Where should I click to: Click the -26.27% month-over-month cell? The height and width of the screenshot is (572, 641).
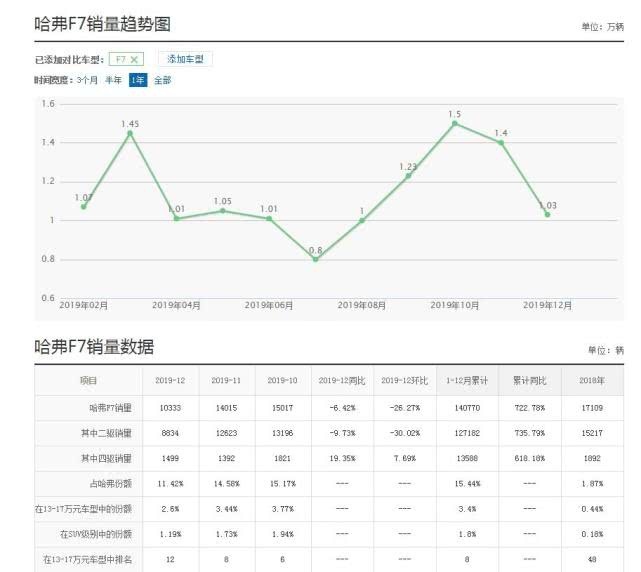405,408
